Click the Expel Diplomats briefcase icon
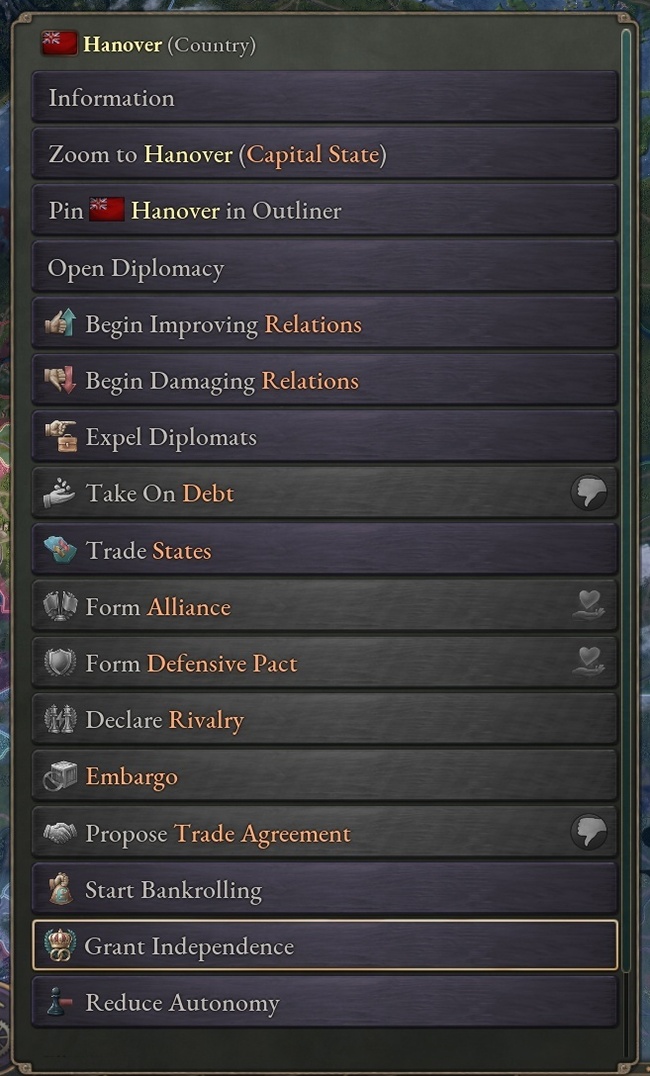The height and width of the screenshot is (1076, 650). pos(61,437)
